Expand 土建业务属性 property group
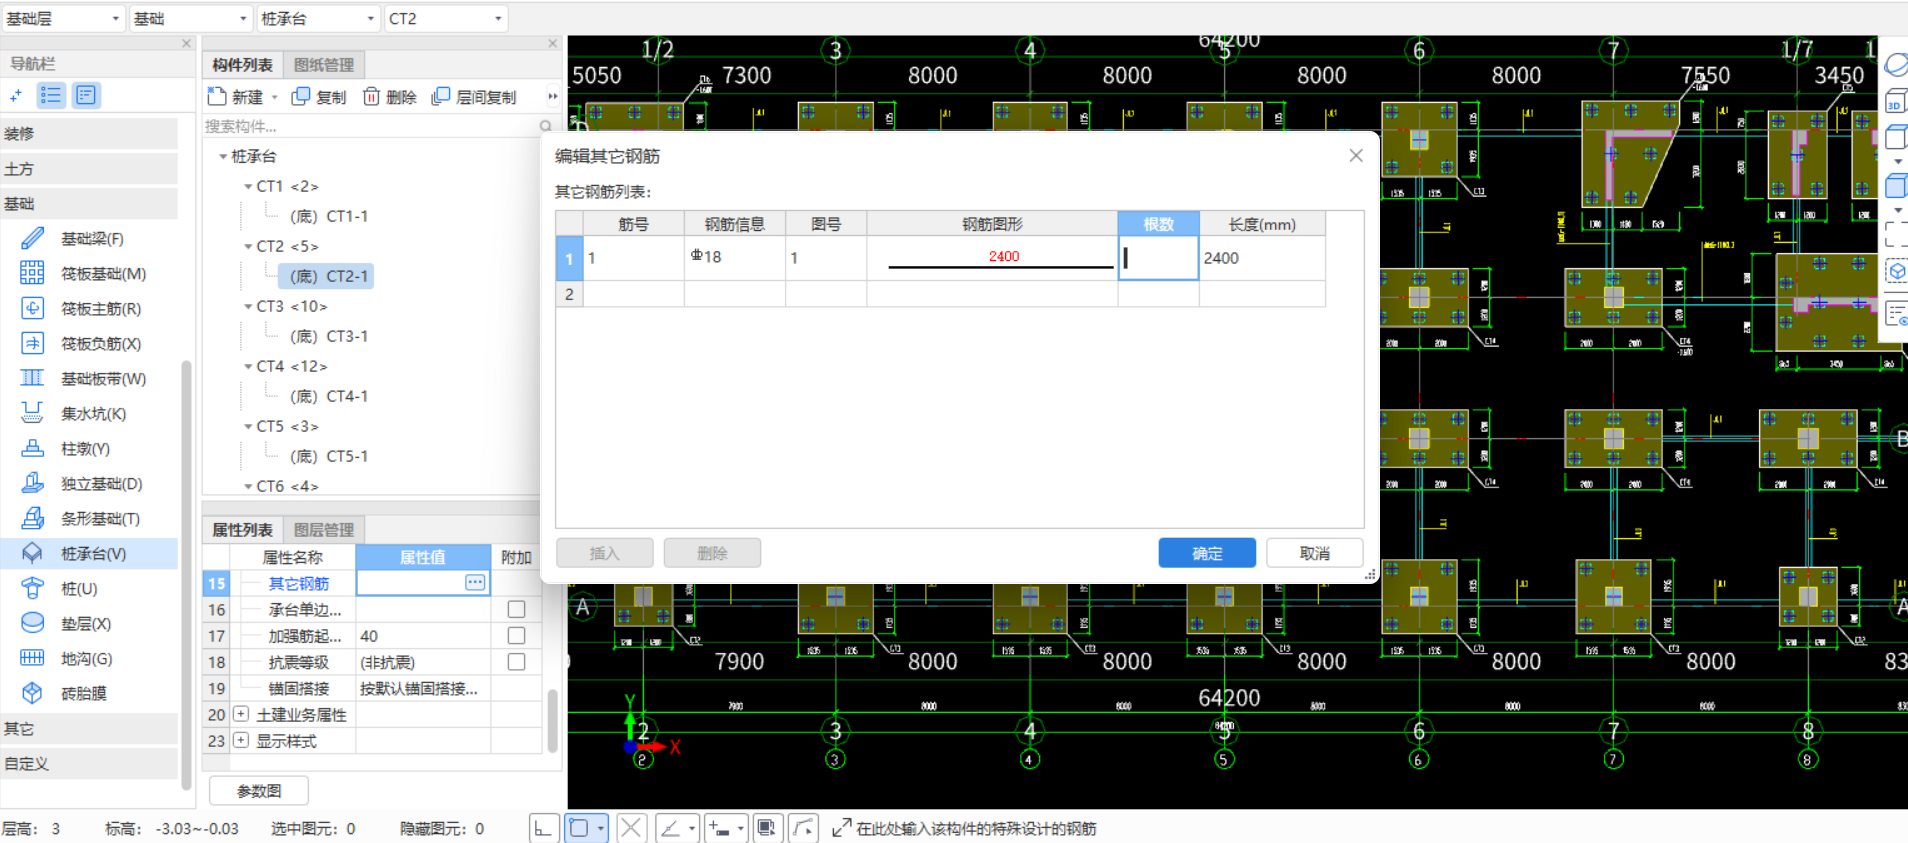 pos(241,714)
